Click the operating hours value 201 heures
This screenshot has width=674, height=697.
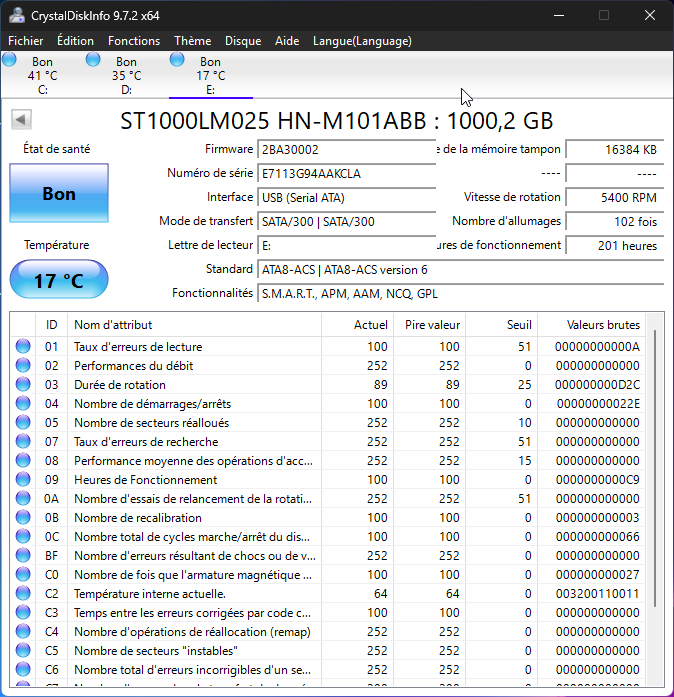(x=614, y=245)
